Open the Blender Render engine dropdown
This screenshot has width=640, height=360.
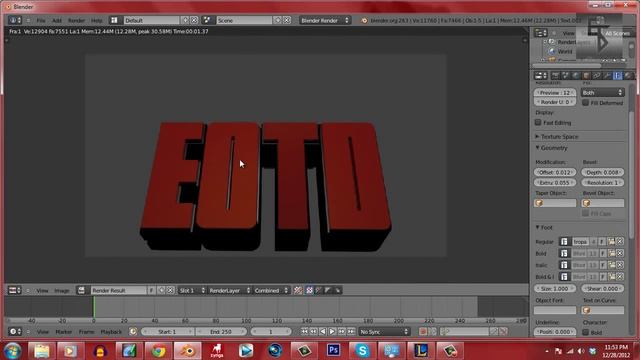click(324, 20)
